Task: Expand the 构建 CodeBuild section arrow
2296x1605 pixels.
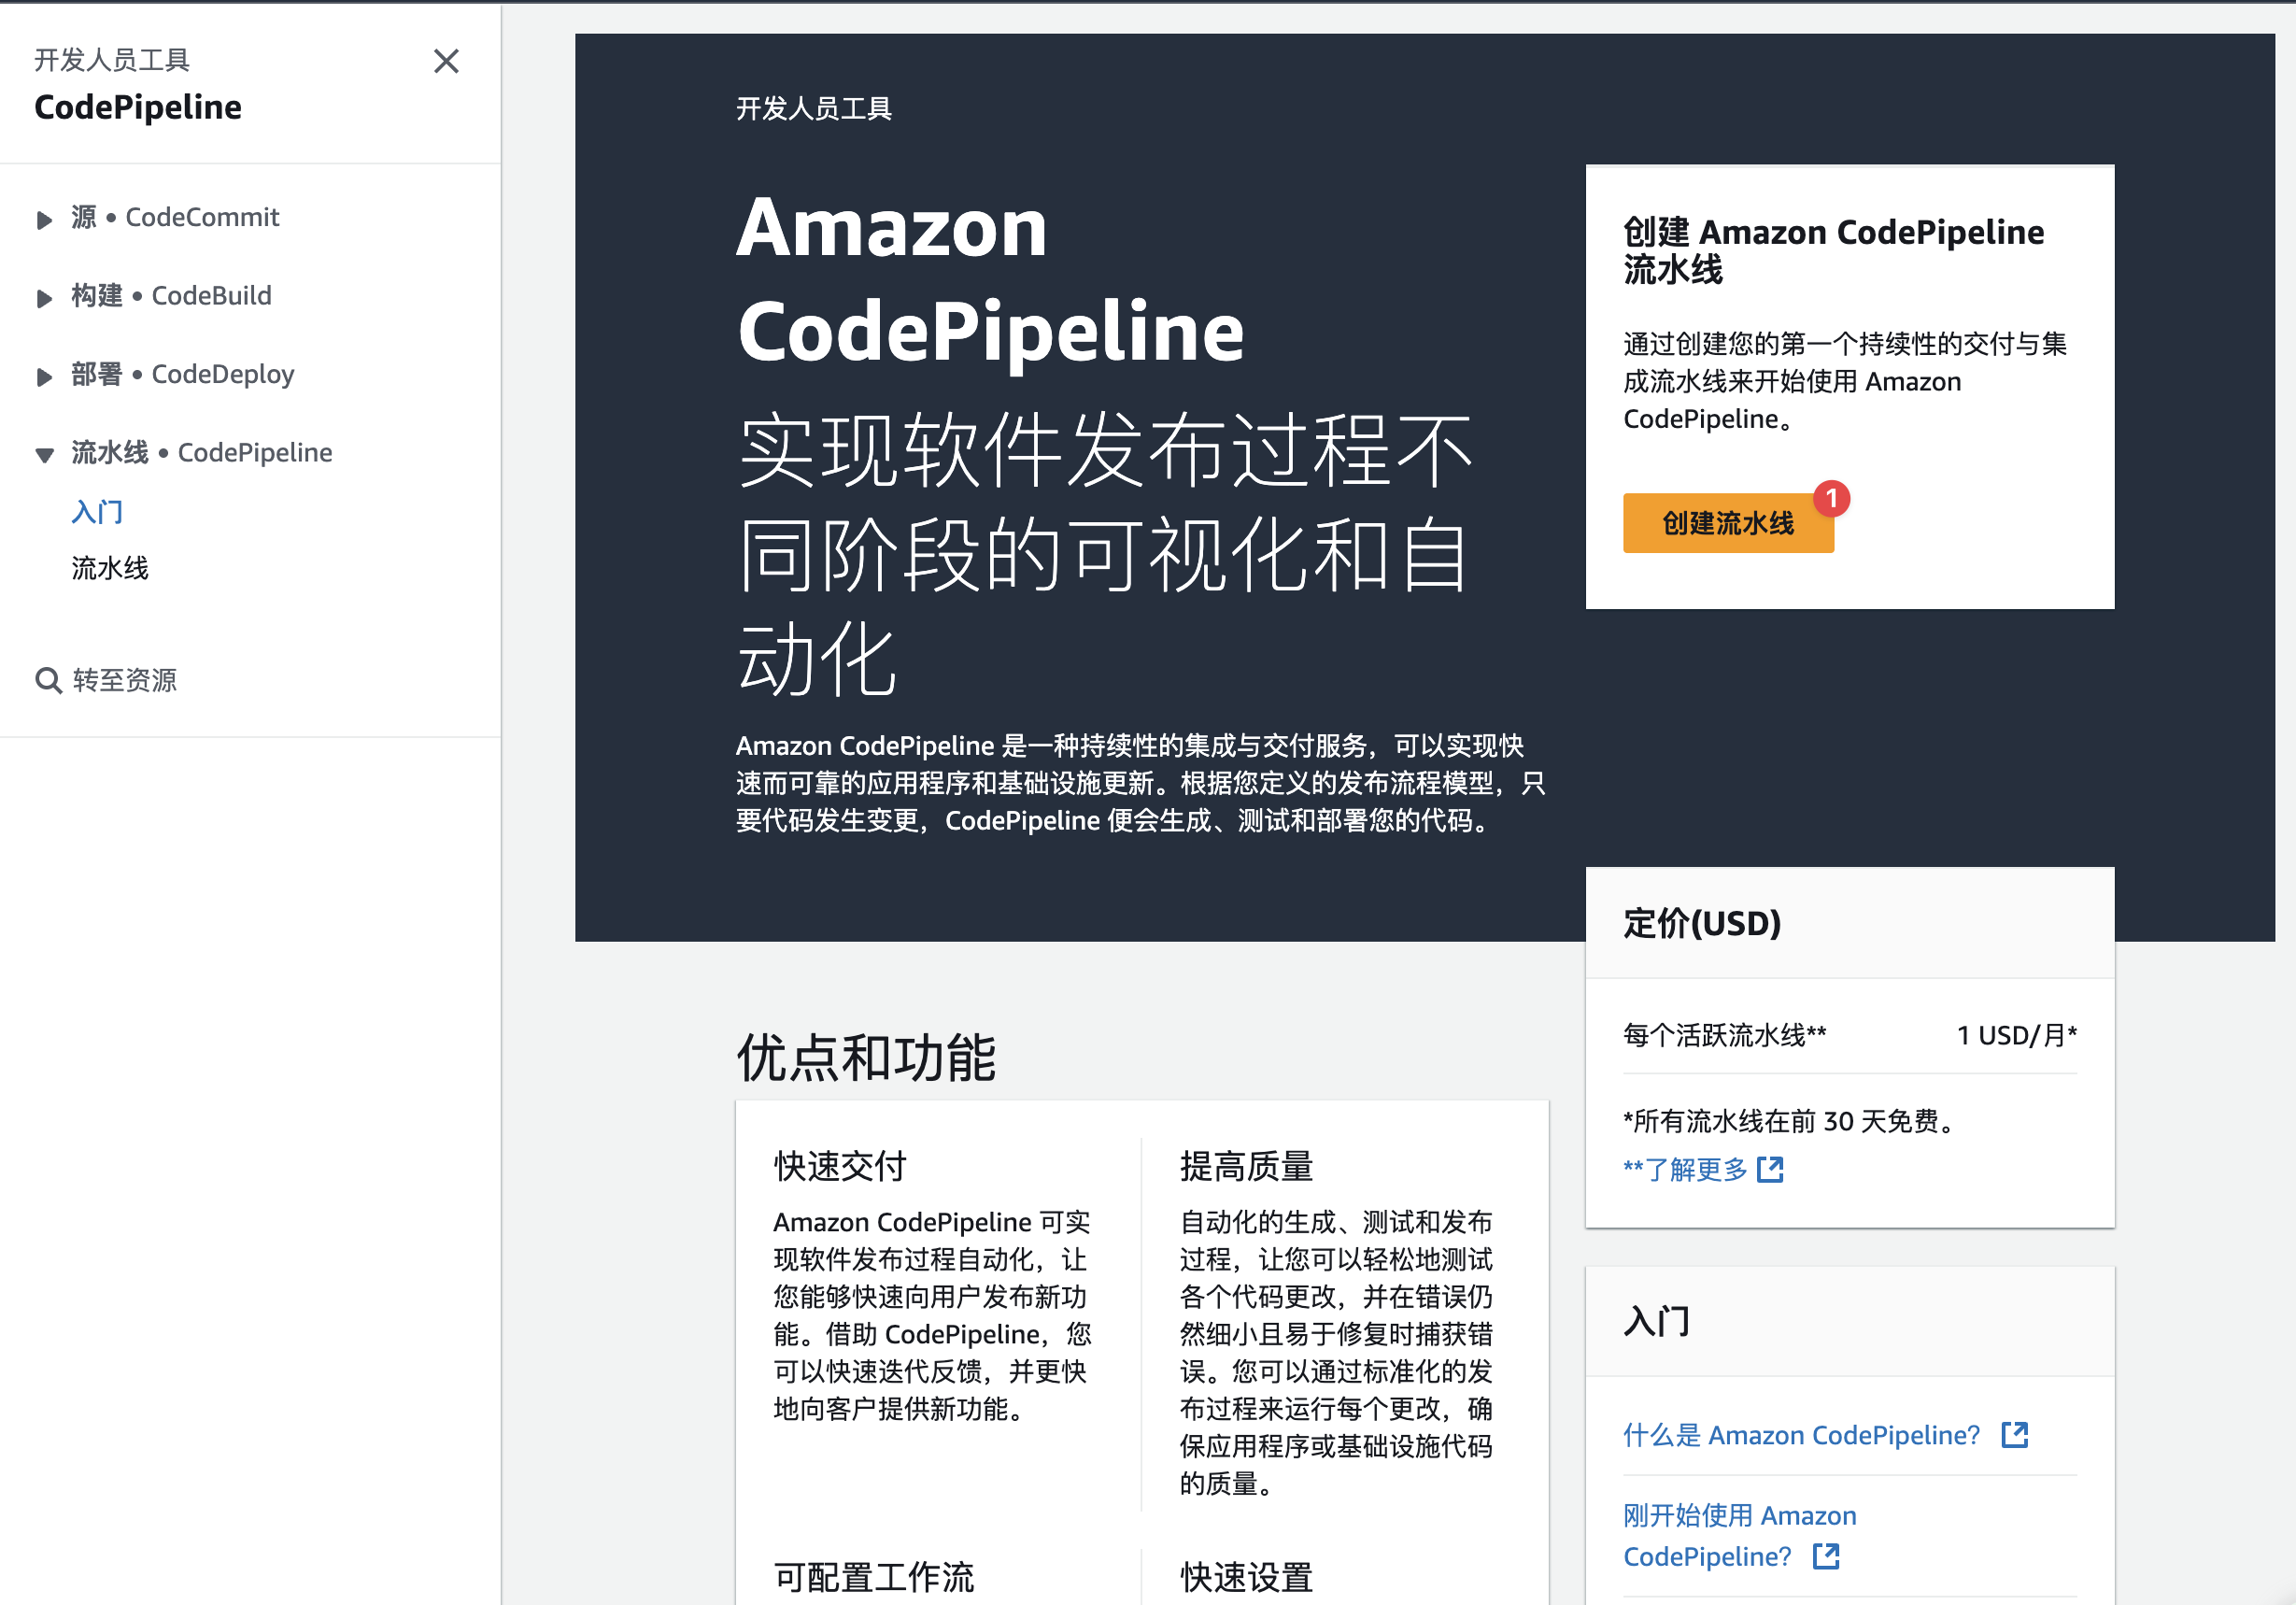Action: 44,298
